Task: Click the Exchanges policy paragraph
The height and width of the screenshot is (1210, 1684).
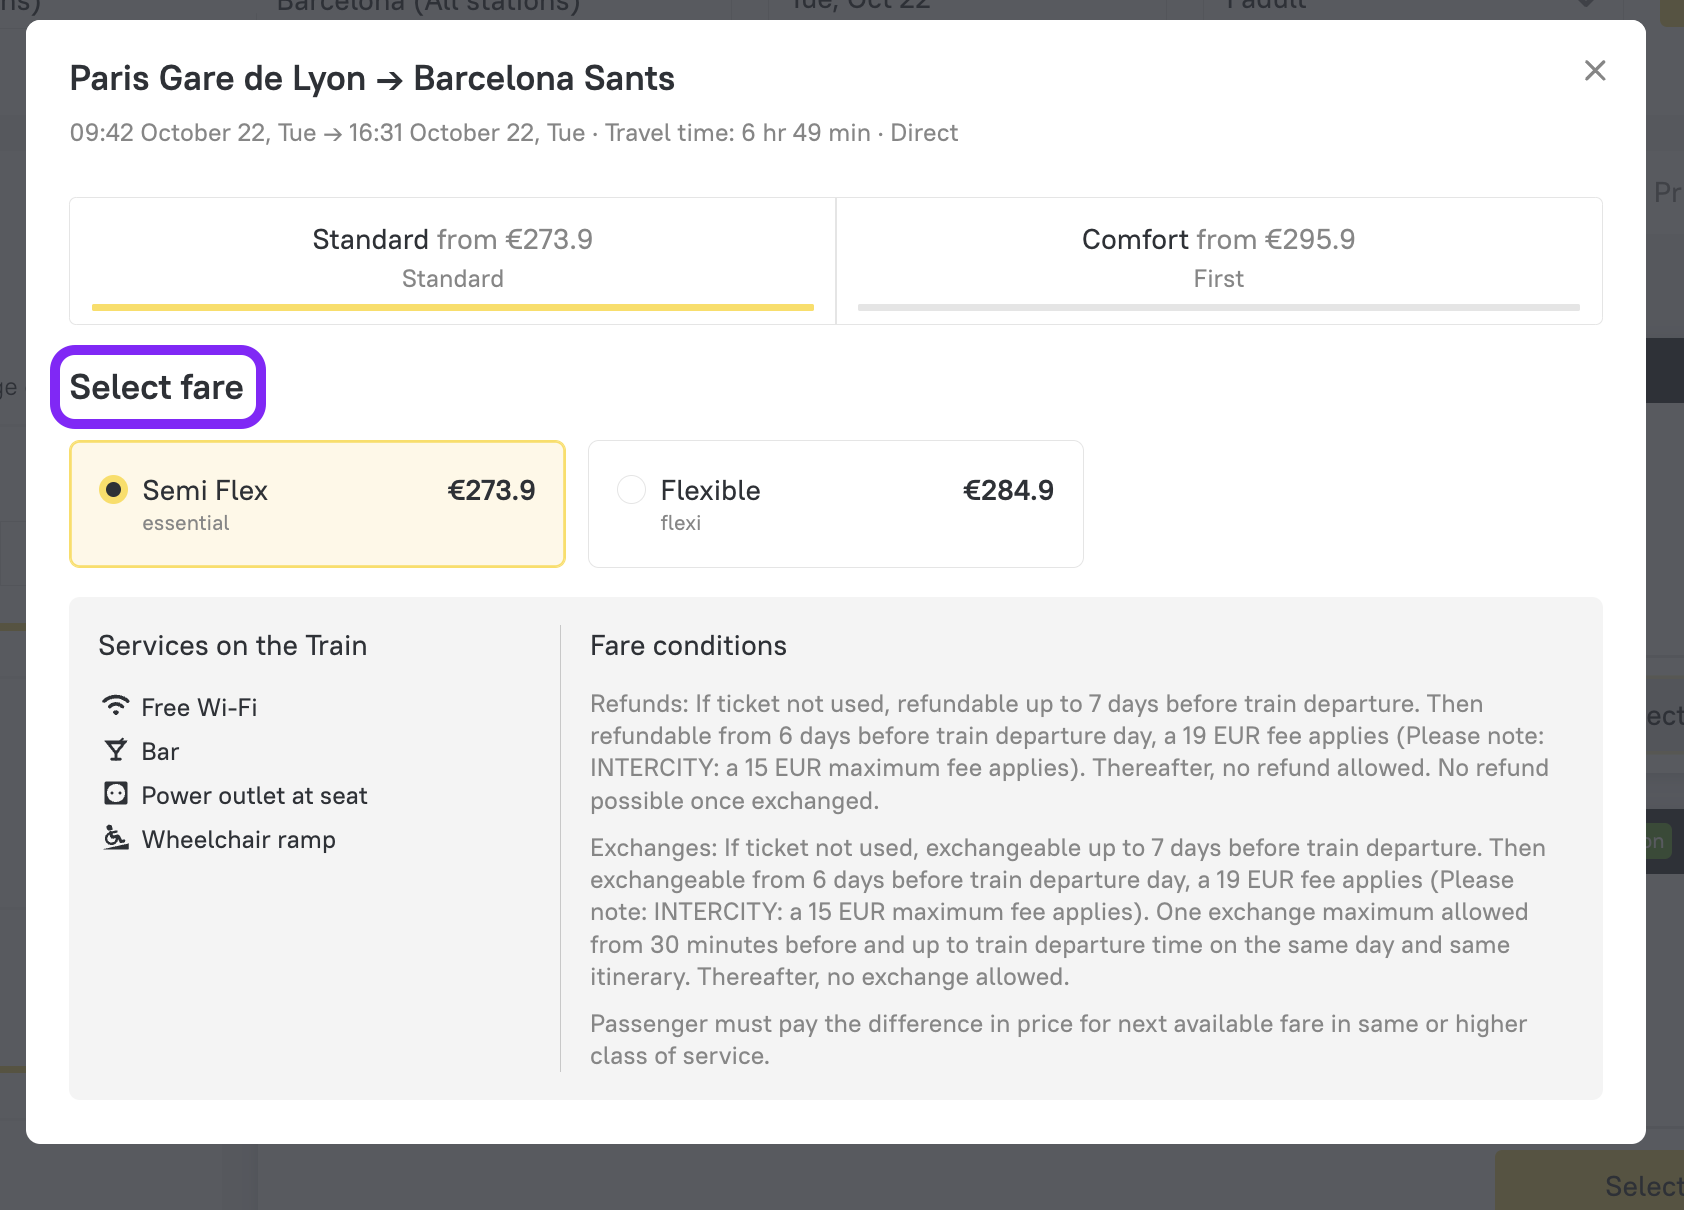Action: (x=1068, y=912)
